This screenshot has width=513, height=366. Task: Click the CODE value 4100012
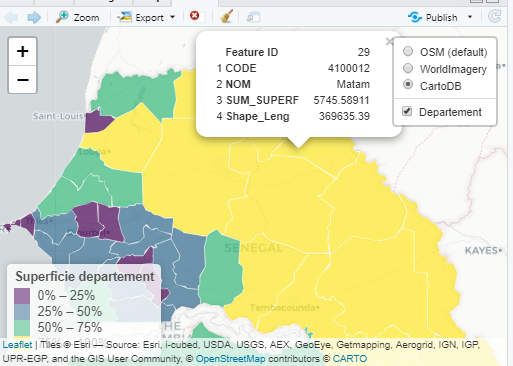[x=349, y=68]
